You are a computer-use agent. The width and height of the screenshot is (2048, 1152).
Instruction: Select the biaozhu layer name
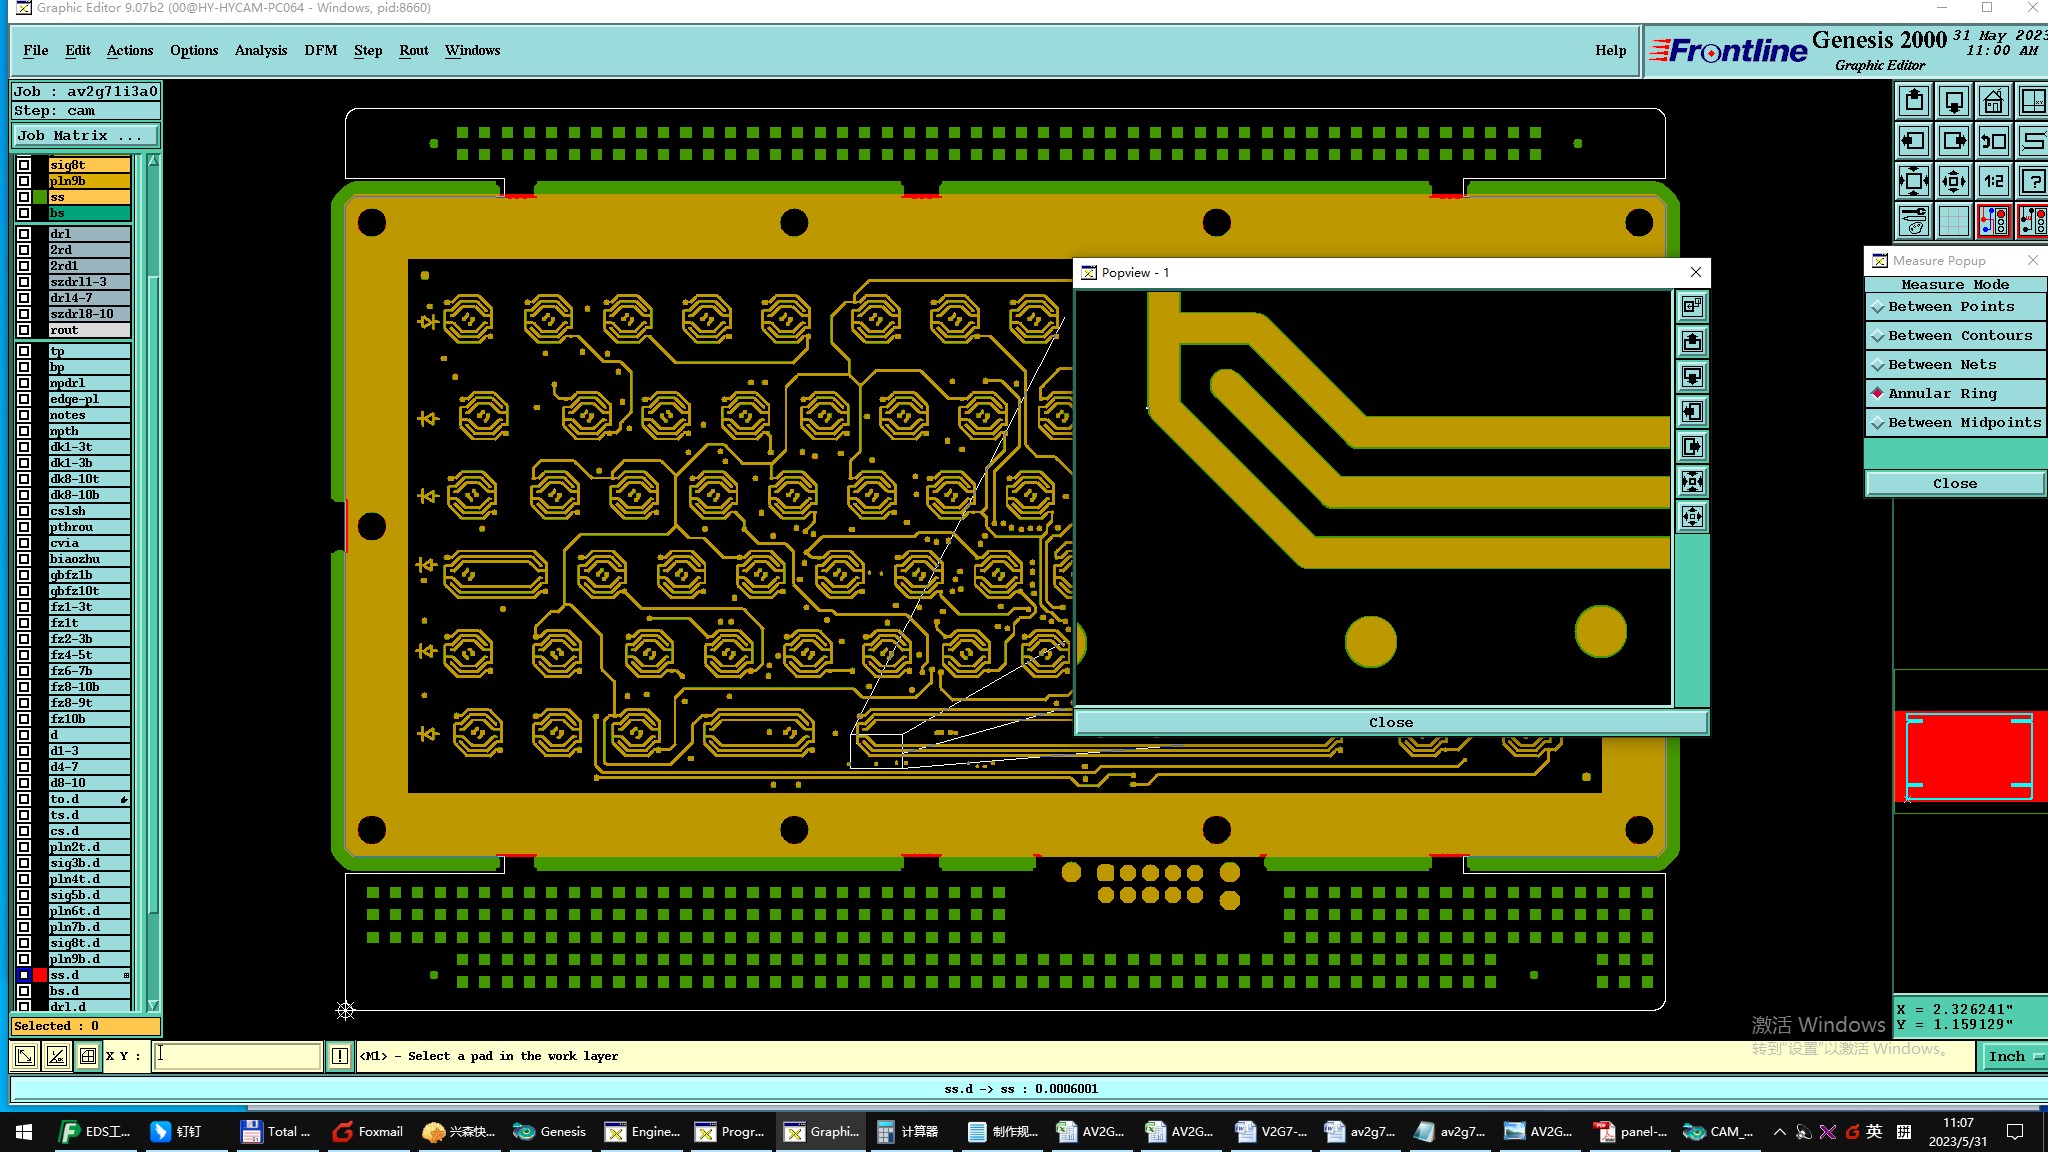pos(90,559)
